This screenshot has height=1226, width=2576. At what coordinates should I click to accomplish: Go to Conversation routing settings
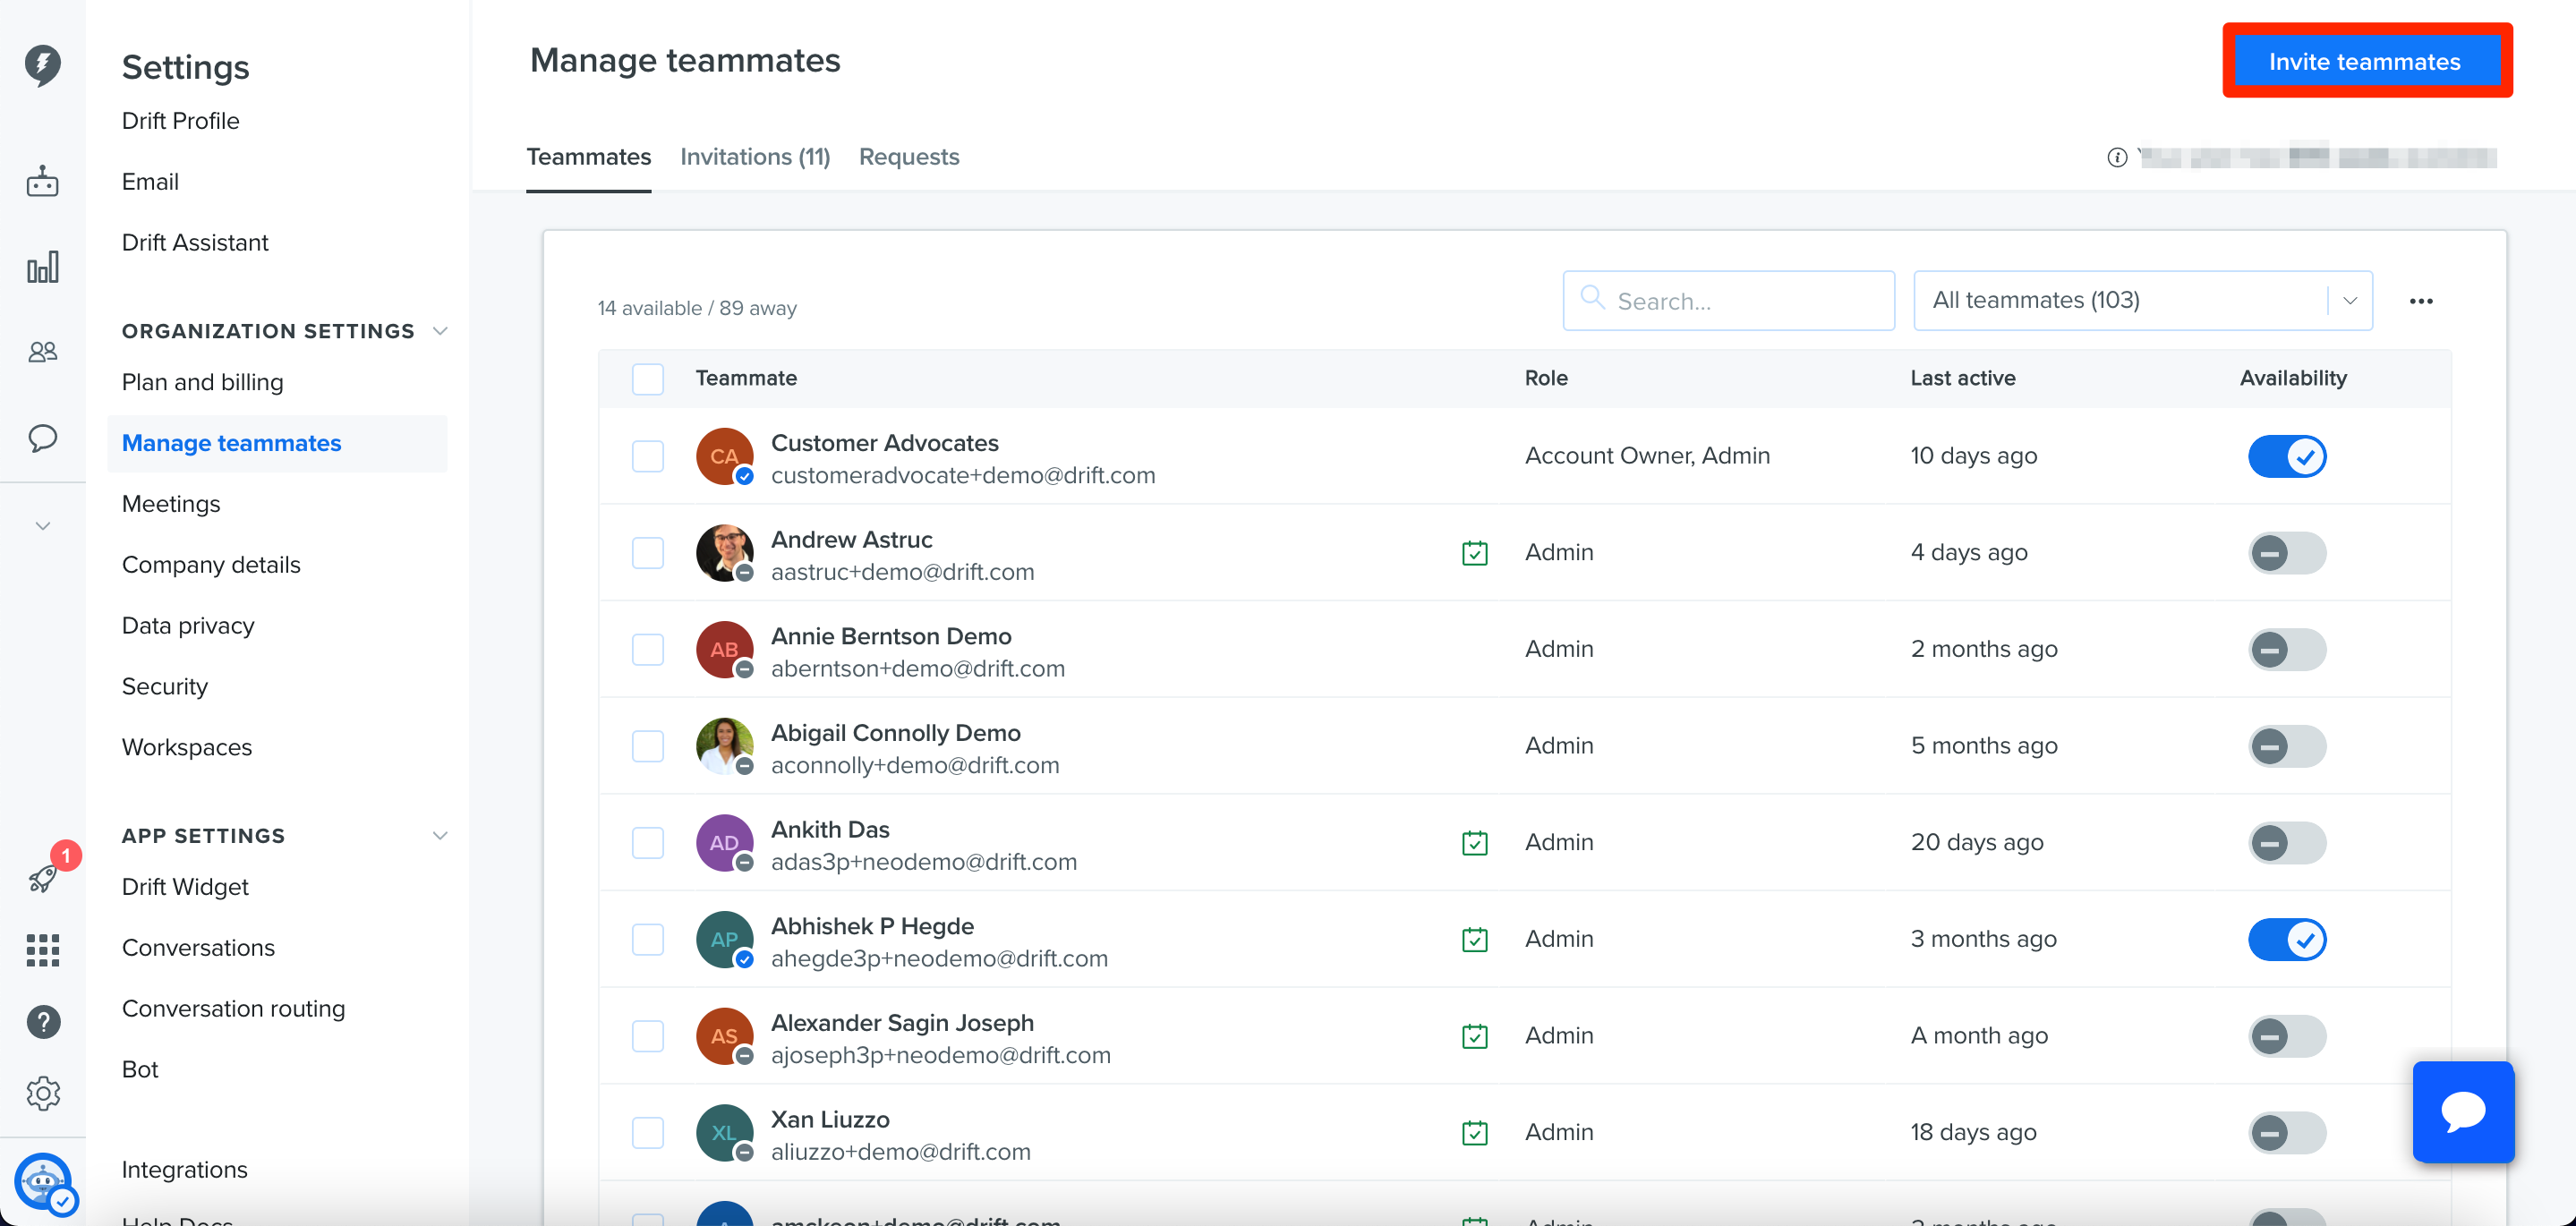(233, 1008)
